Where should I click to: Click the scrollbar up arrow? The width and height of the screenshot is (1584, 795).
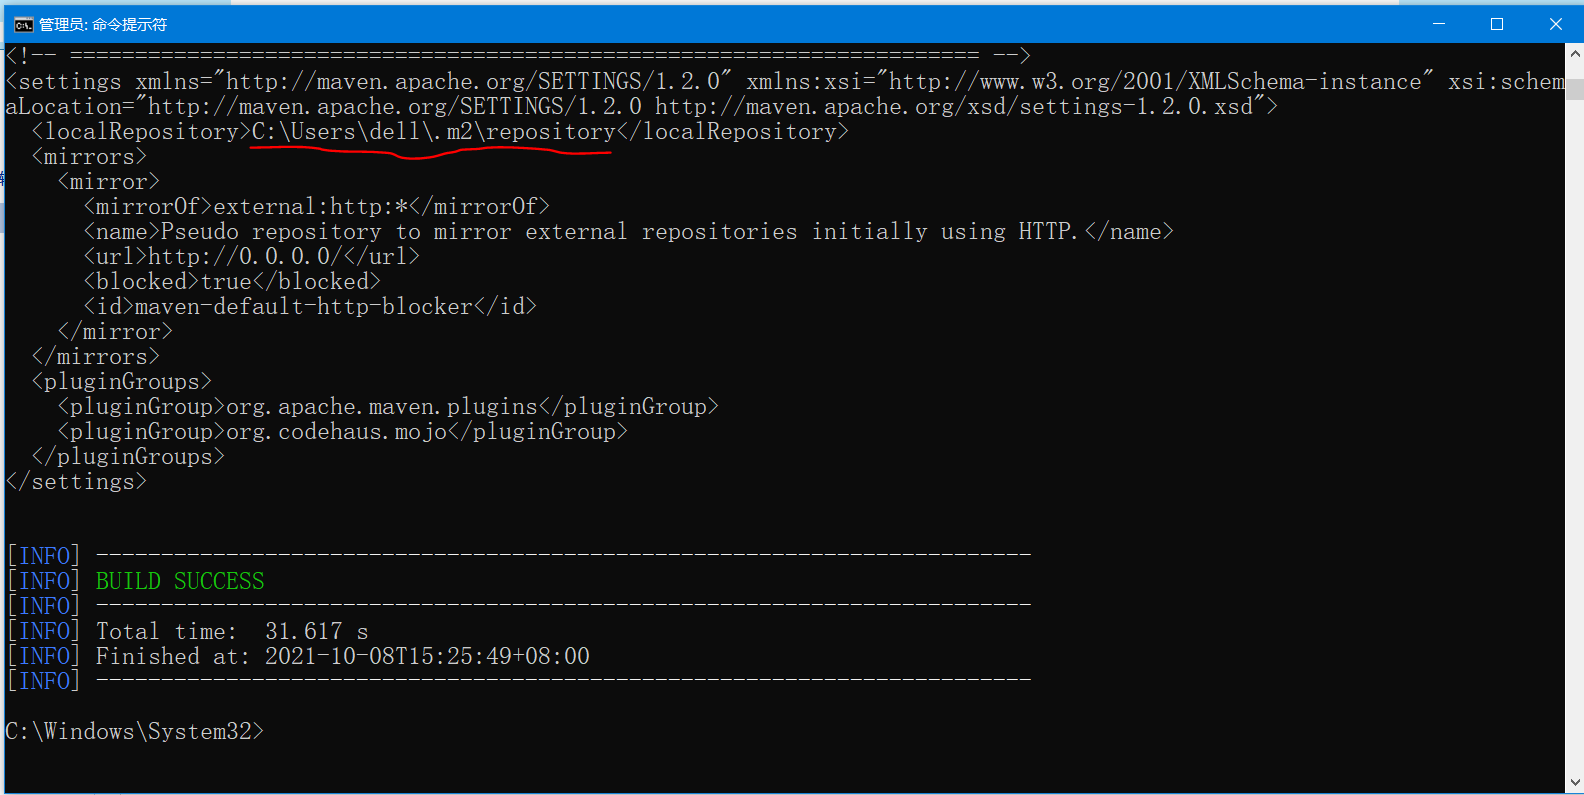pos(1575,53)
